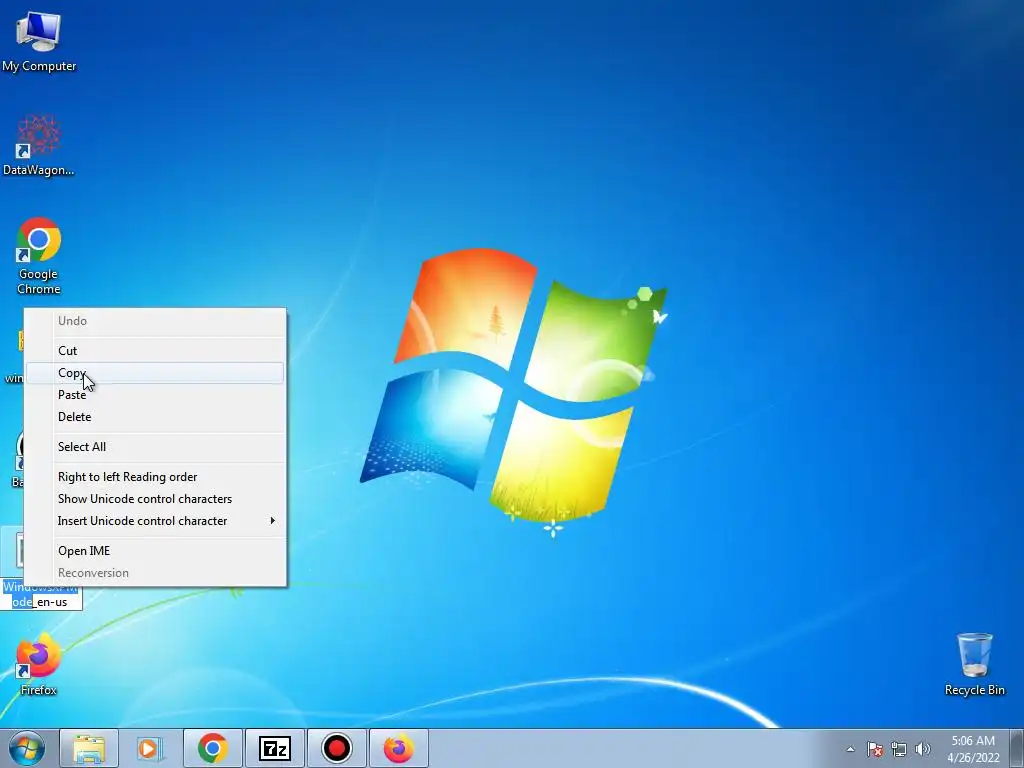Click the file rename text field ending in _en-us
This screenshot has height=768, width=1024.
coord(41,595)
